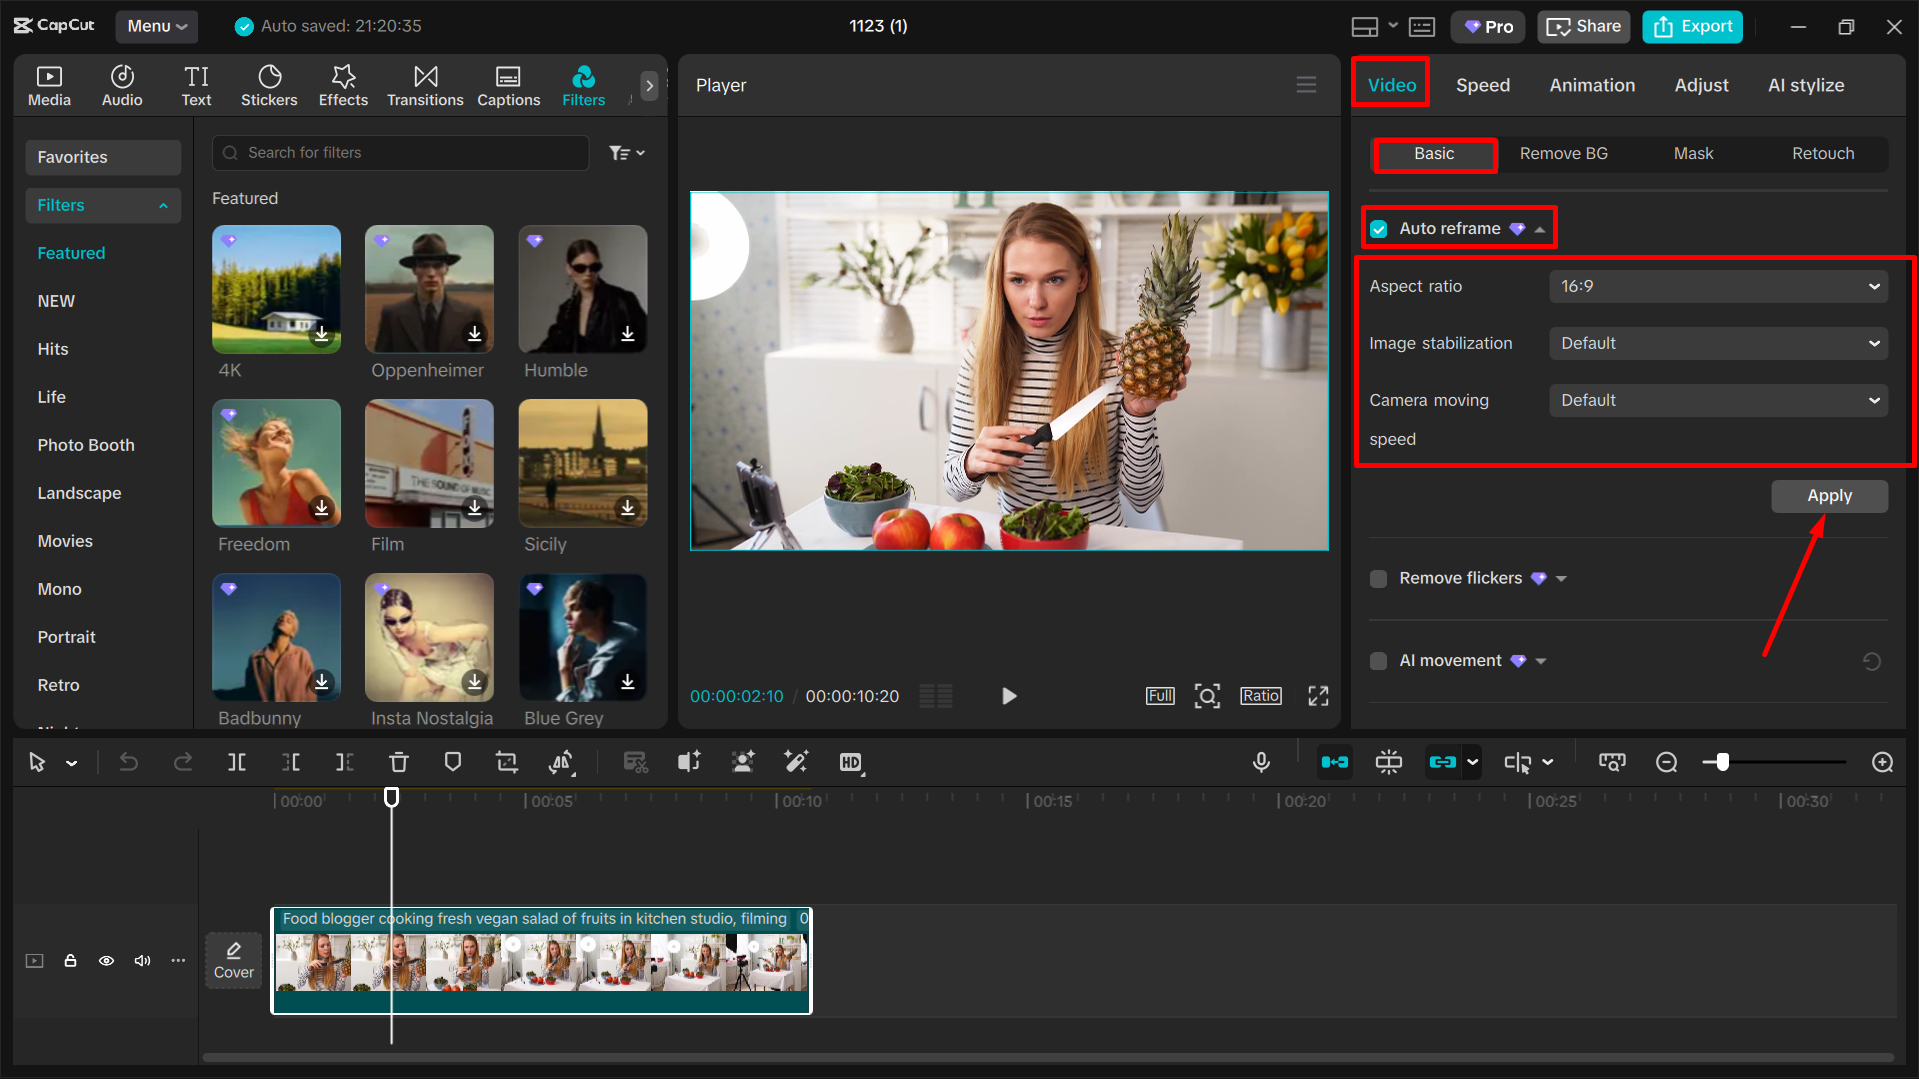This screenshot has height=1079, width=1919.
Task: Select the Transitions panel
Action: 425,85
